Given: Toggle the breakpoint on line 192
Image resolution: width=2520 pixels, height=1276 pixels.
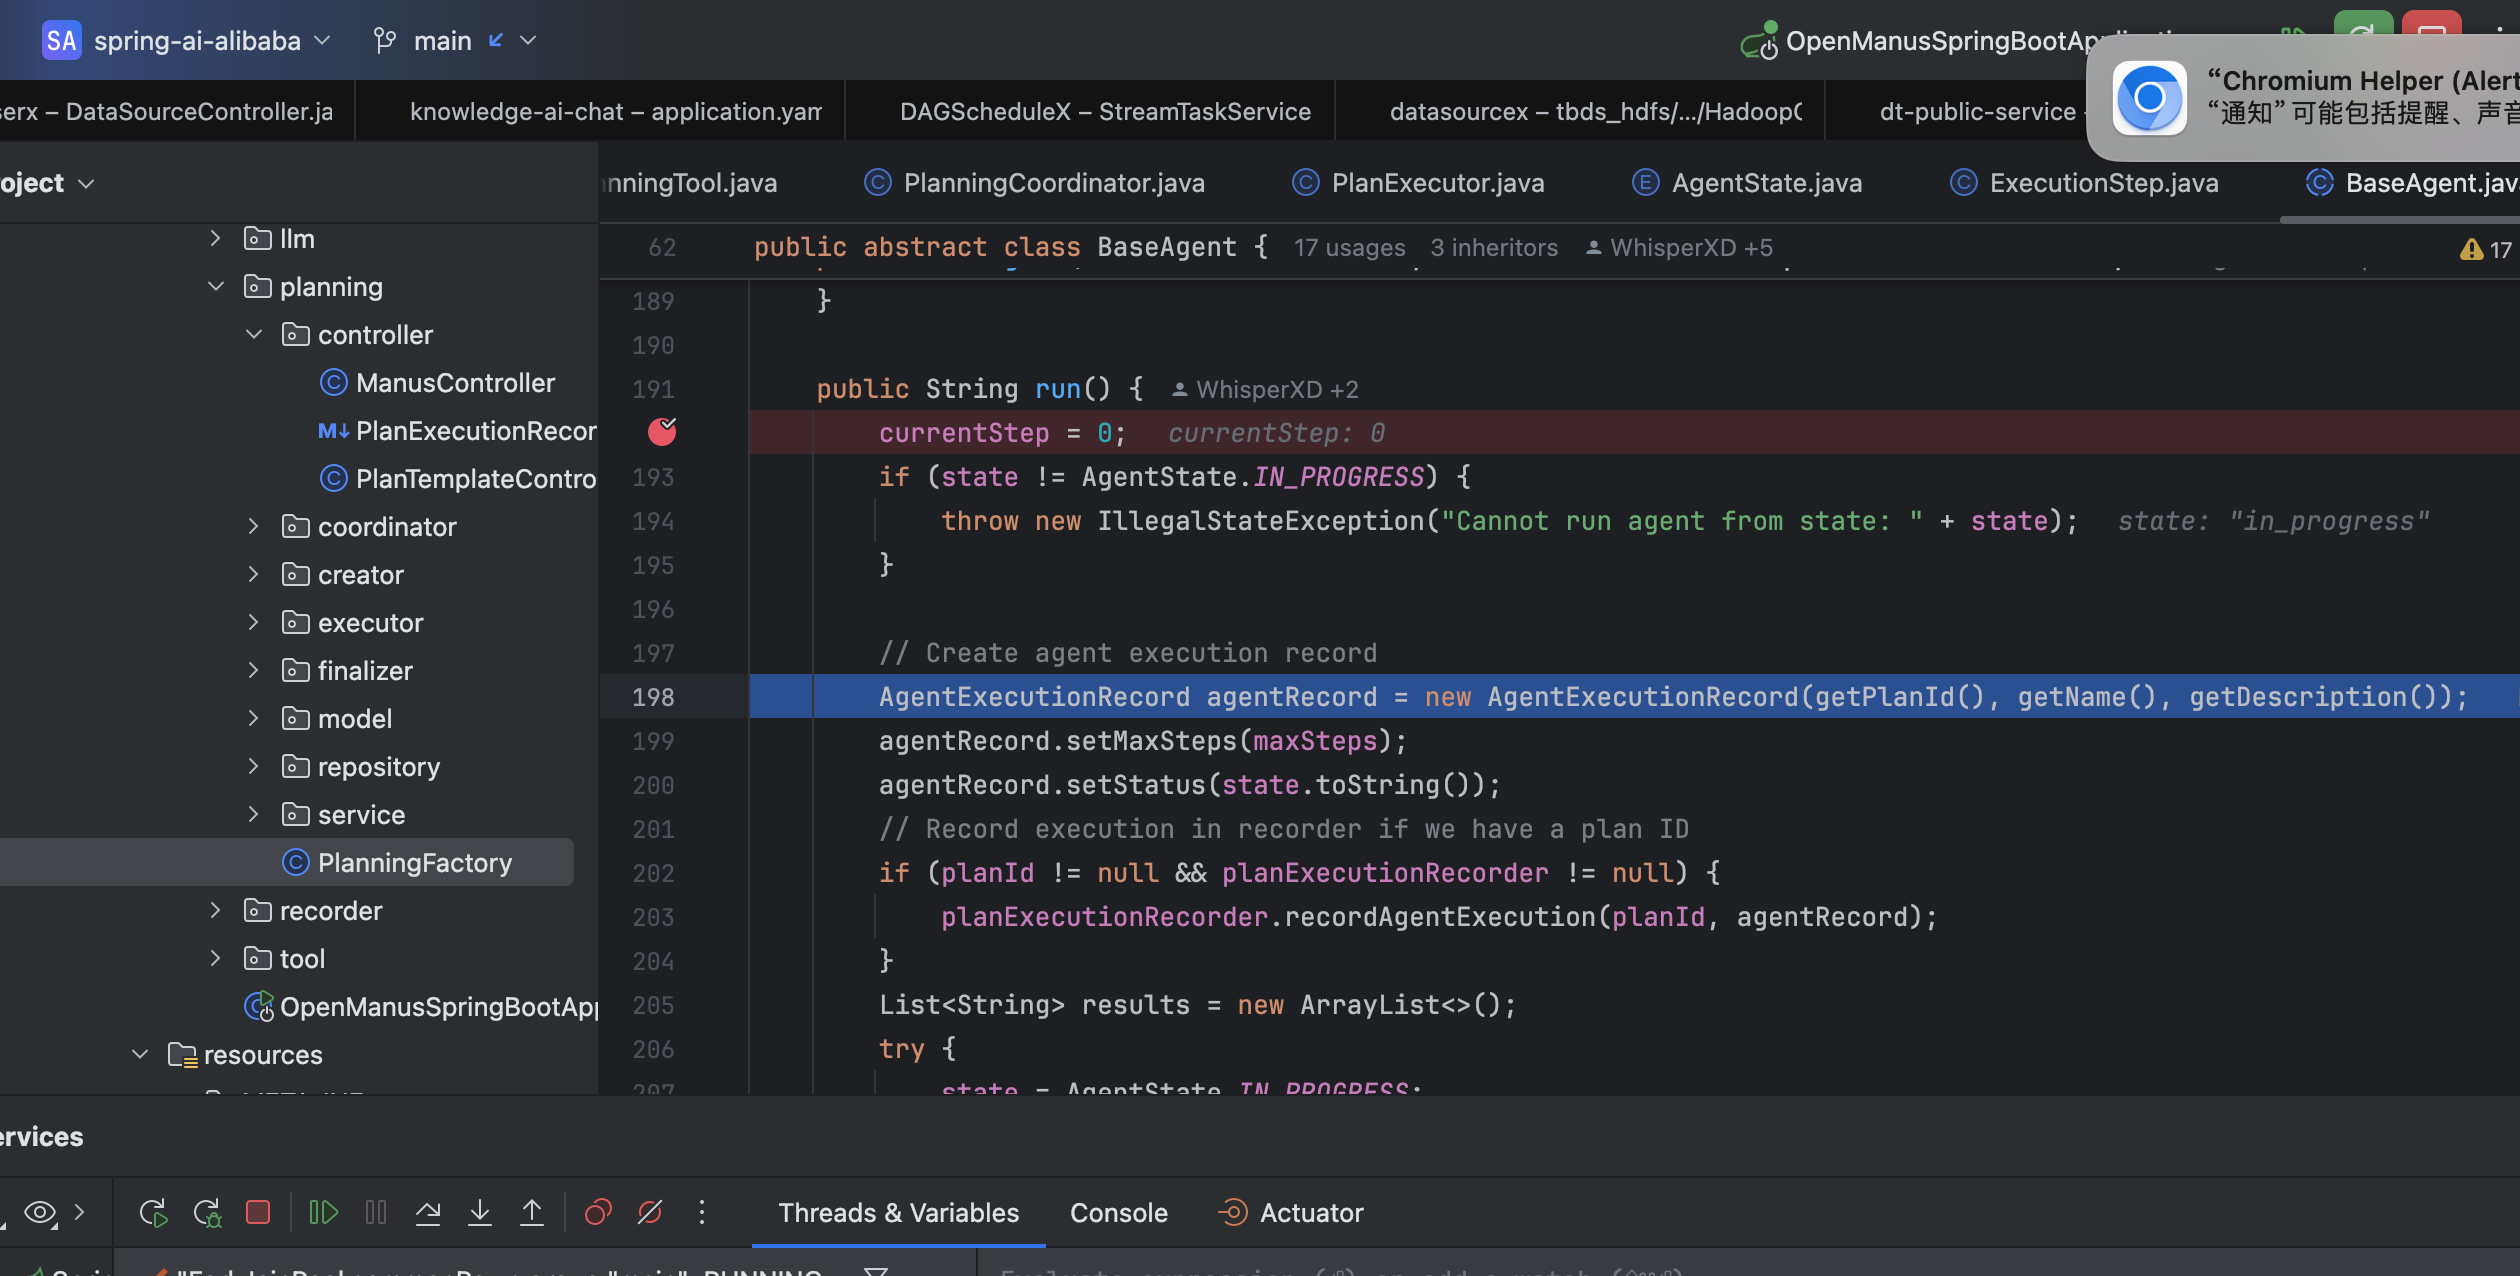Looking at the screenshot, I should (662, 432).
